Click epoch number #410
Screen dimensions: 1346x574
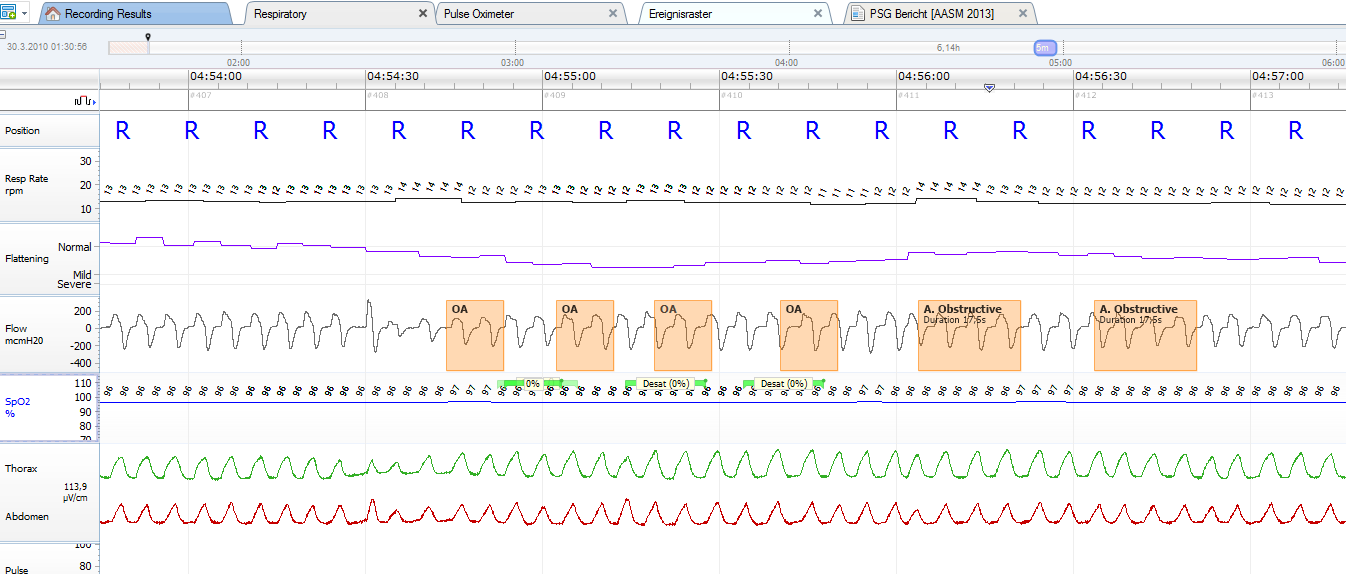(732, 95)
